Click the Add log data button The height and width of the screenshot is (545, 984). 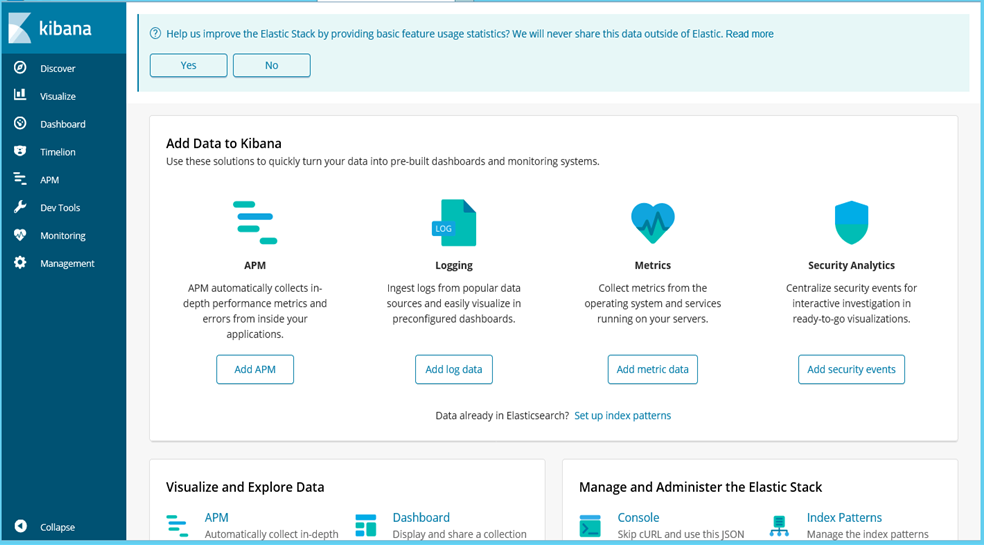pyautogui.click(x=454, y=369)
